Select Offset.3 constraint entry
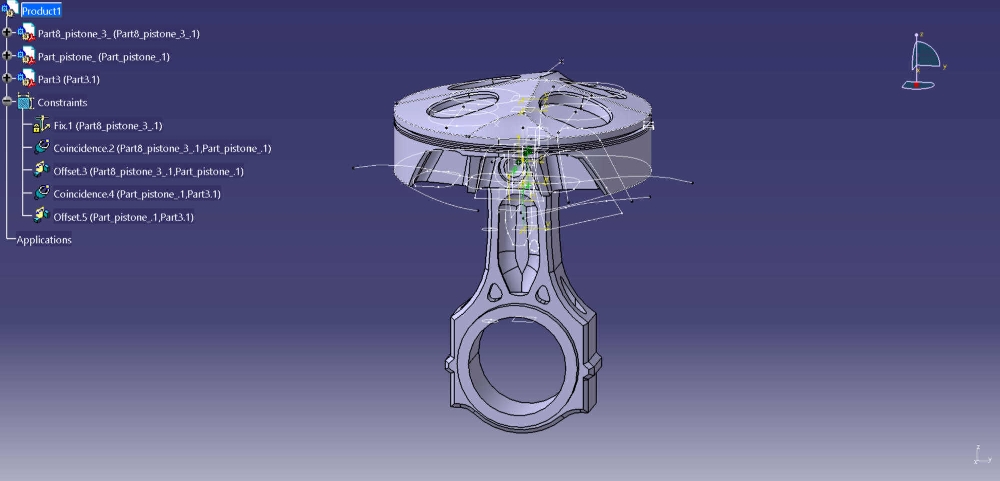This screenshot has width=1000, height=481. [149, 172]
